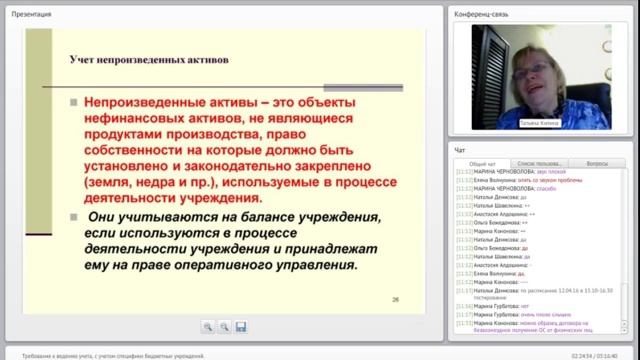Click Наталья Денисова schedule message 12.04.16
The image size is (640, 360).
535,294
